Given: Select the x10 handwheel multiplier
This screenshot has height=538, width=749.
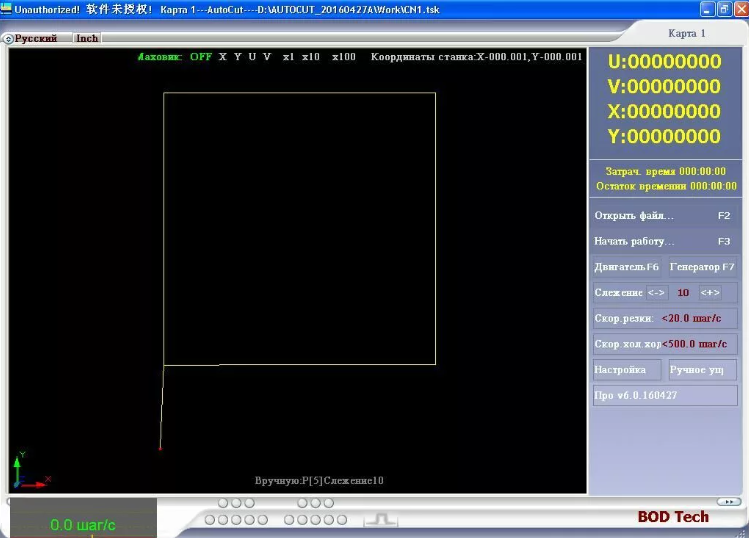Looking at the screenshot, I should point(311,57).
